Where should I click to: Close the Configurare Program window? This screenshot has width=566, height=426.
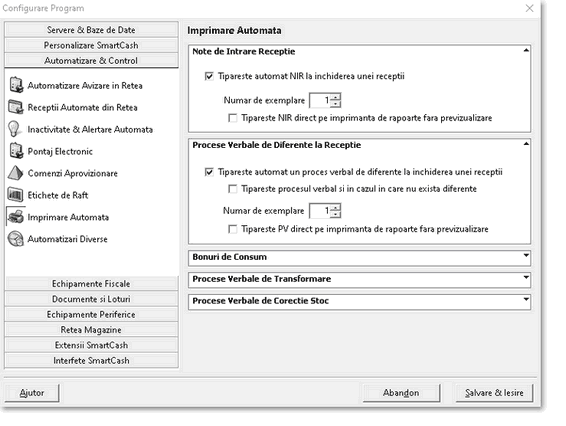(x=530, y=8)
